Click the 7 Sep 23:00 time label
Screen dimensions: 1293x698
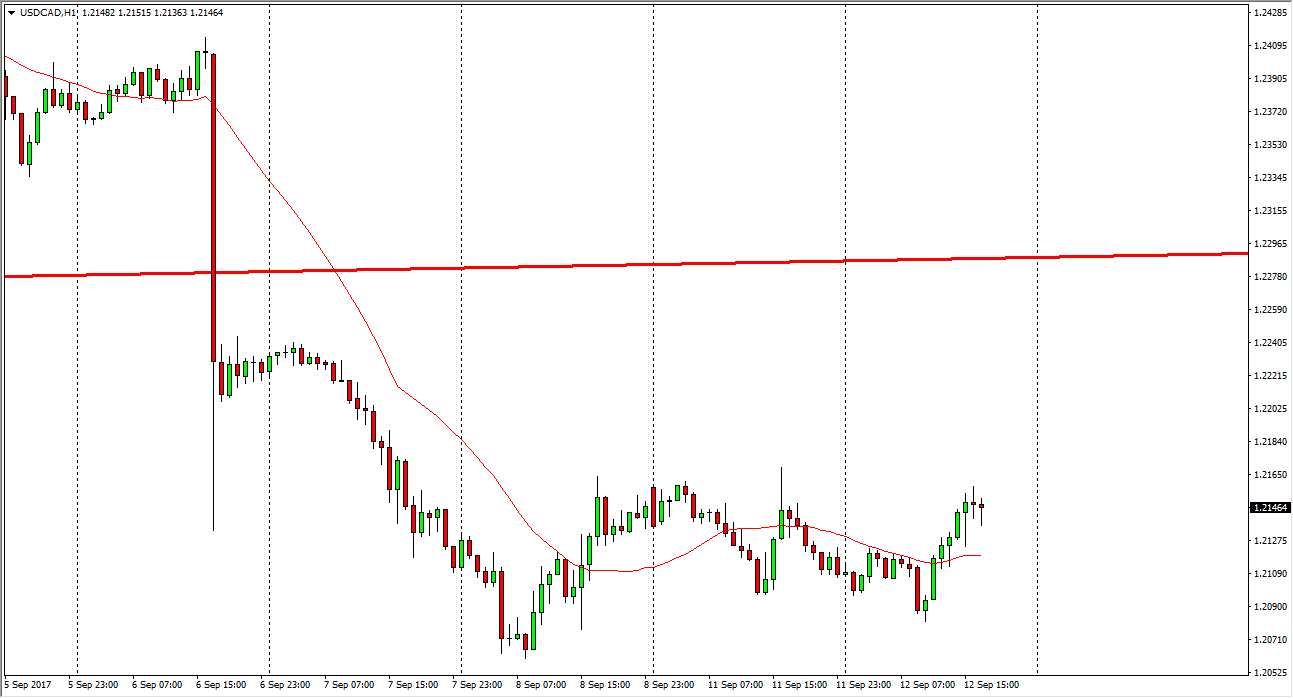coord(478,685)
